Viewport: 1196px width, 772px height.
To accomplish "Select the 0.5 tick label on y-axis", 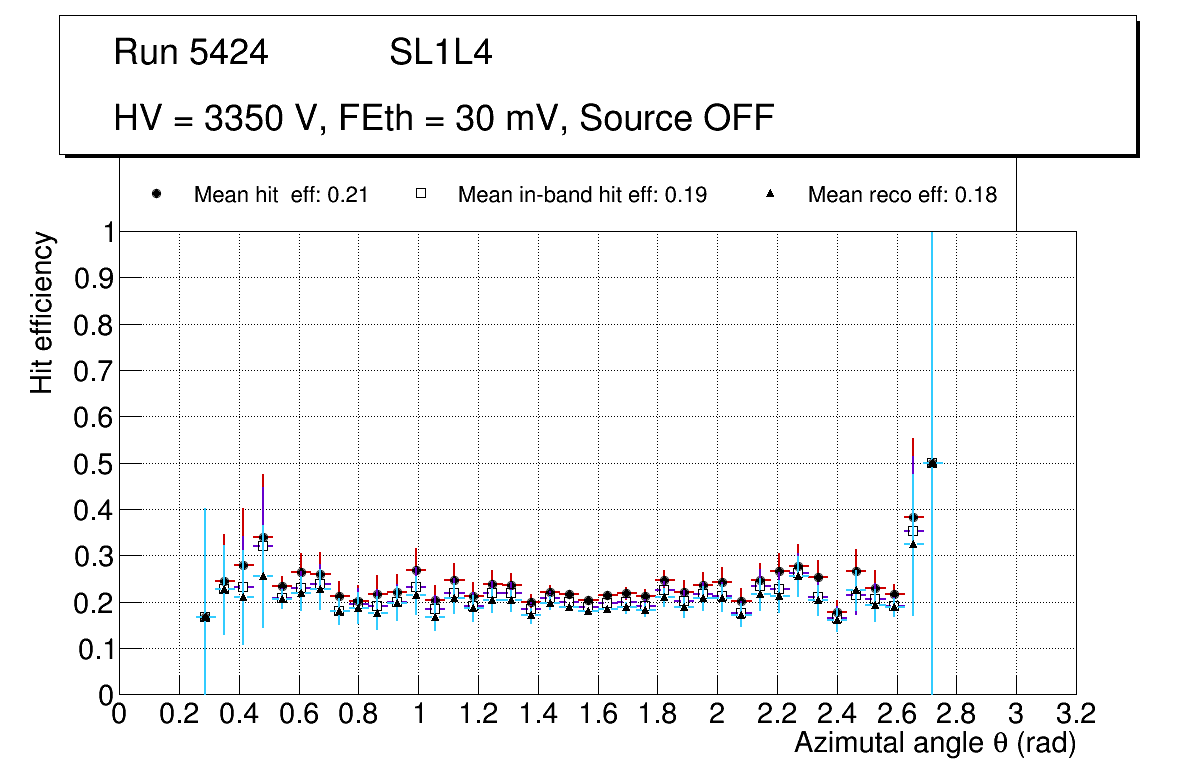I will (x=93, y=463).
